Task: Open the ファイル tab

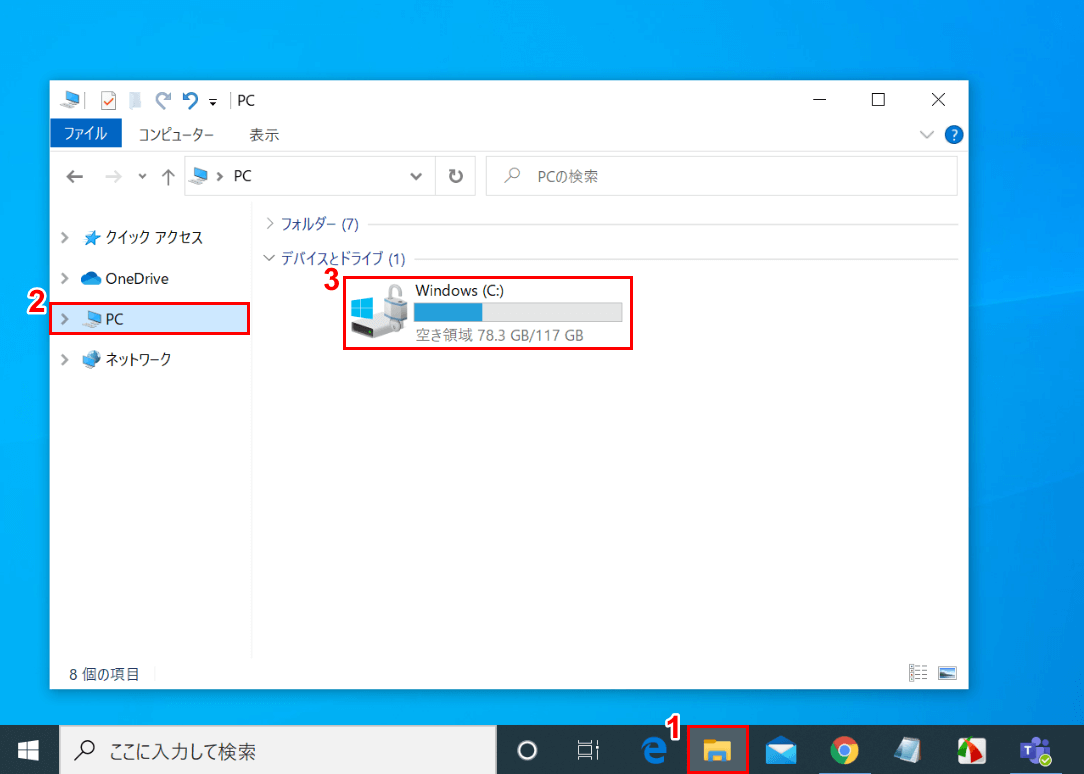Action: pyautogui.click(x=85, y=134)
